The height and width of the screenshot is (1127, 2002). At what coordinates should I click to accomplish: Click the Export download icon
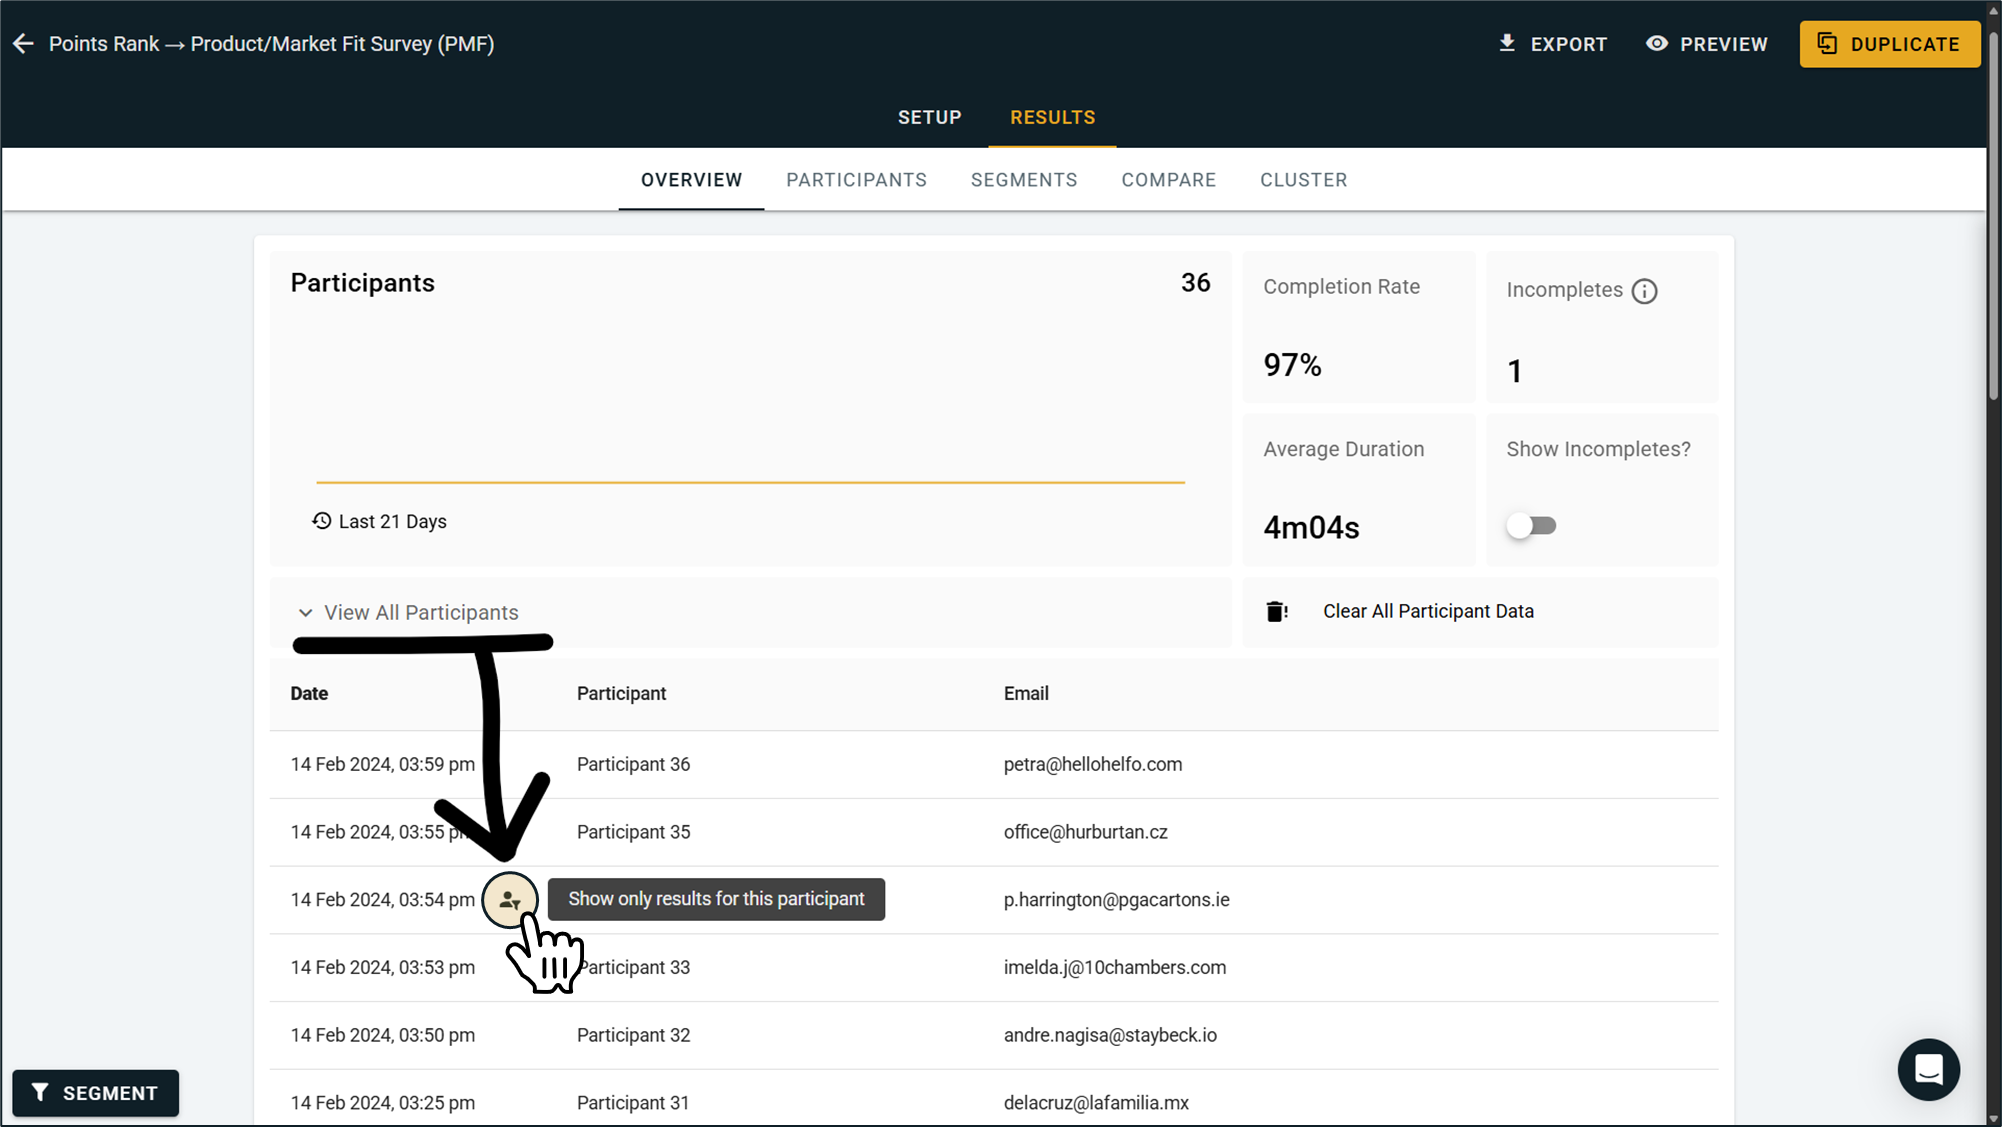click(1507, 43)
